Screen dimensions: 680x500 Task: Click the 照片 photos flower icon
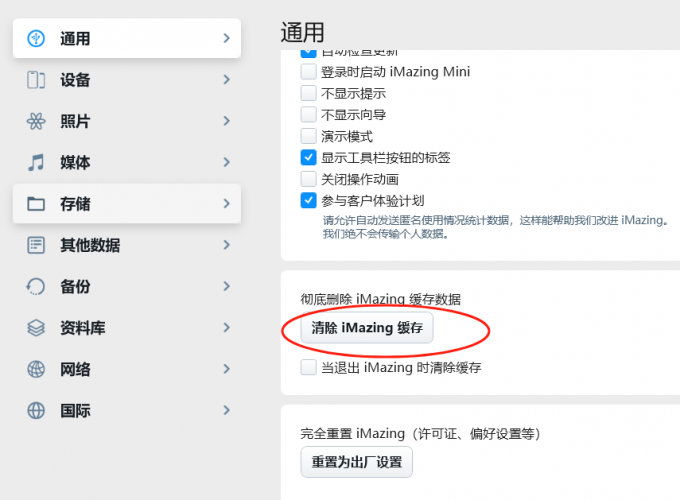click(x=36, y=121)
